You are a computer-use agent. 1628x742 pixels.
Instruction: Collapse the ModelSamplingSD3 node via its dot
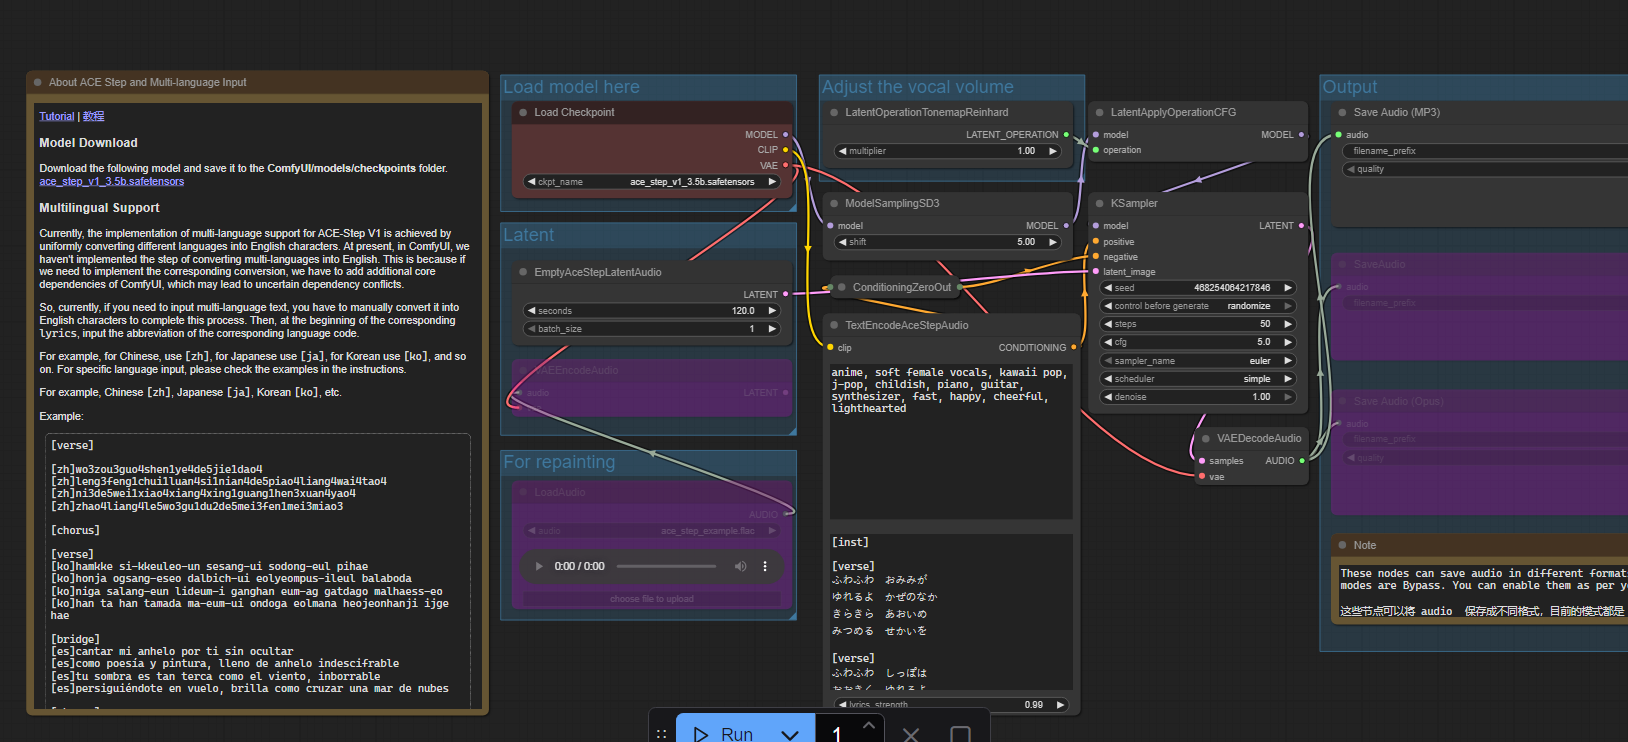[834, 203]
